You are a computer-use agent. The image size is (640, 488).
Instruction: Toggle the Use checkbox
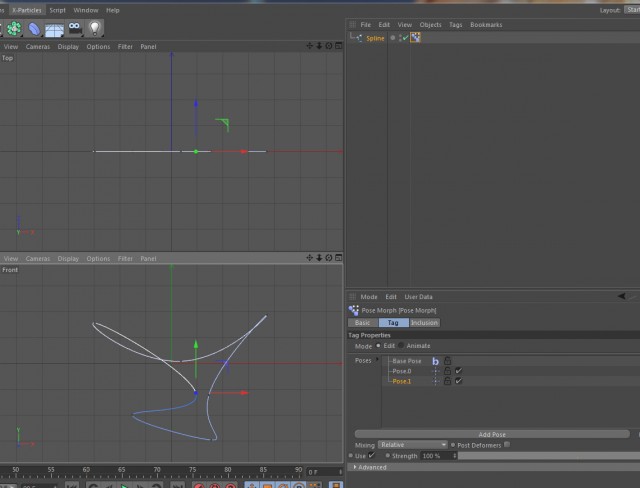pyautogui.click(x=371, y=455)
